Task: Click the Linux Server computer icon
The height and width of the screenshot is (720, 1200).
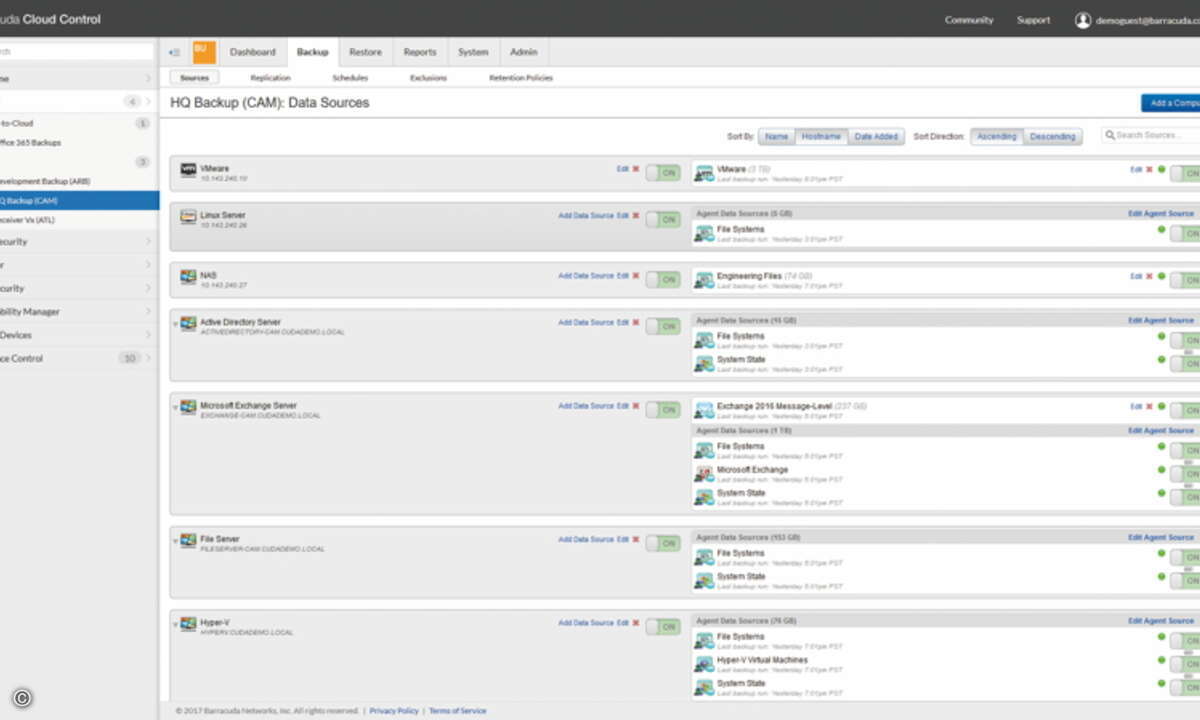Action: pos(188,217)
